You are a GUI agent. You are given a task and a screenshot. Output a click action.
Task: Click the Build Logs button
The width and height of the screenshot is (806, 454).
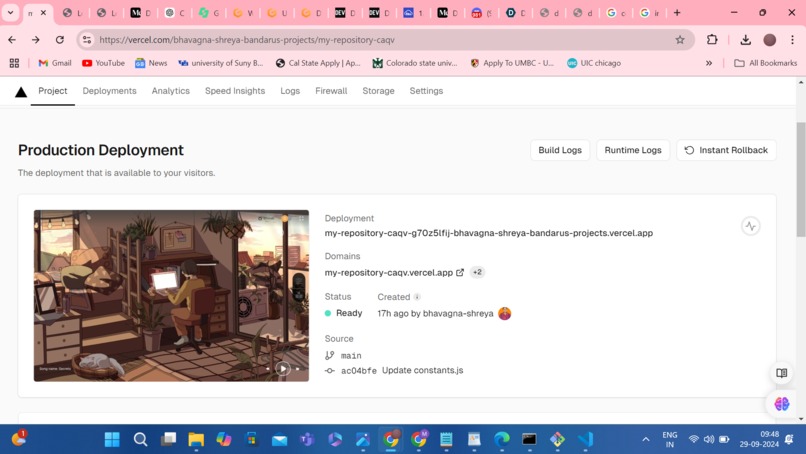pos(560,150)
